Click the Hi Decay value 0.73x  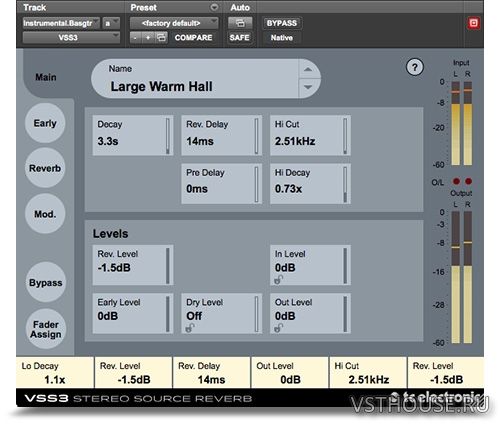click(x=288, y=189)
